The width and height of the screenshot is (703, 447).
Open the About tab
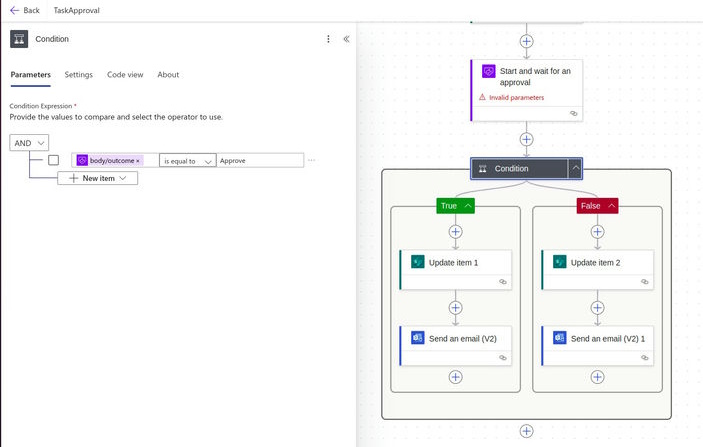[168, 75]
